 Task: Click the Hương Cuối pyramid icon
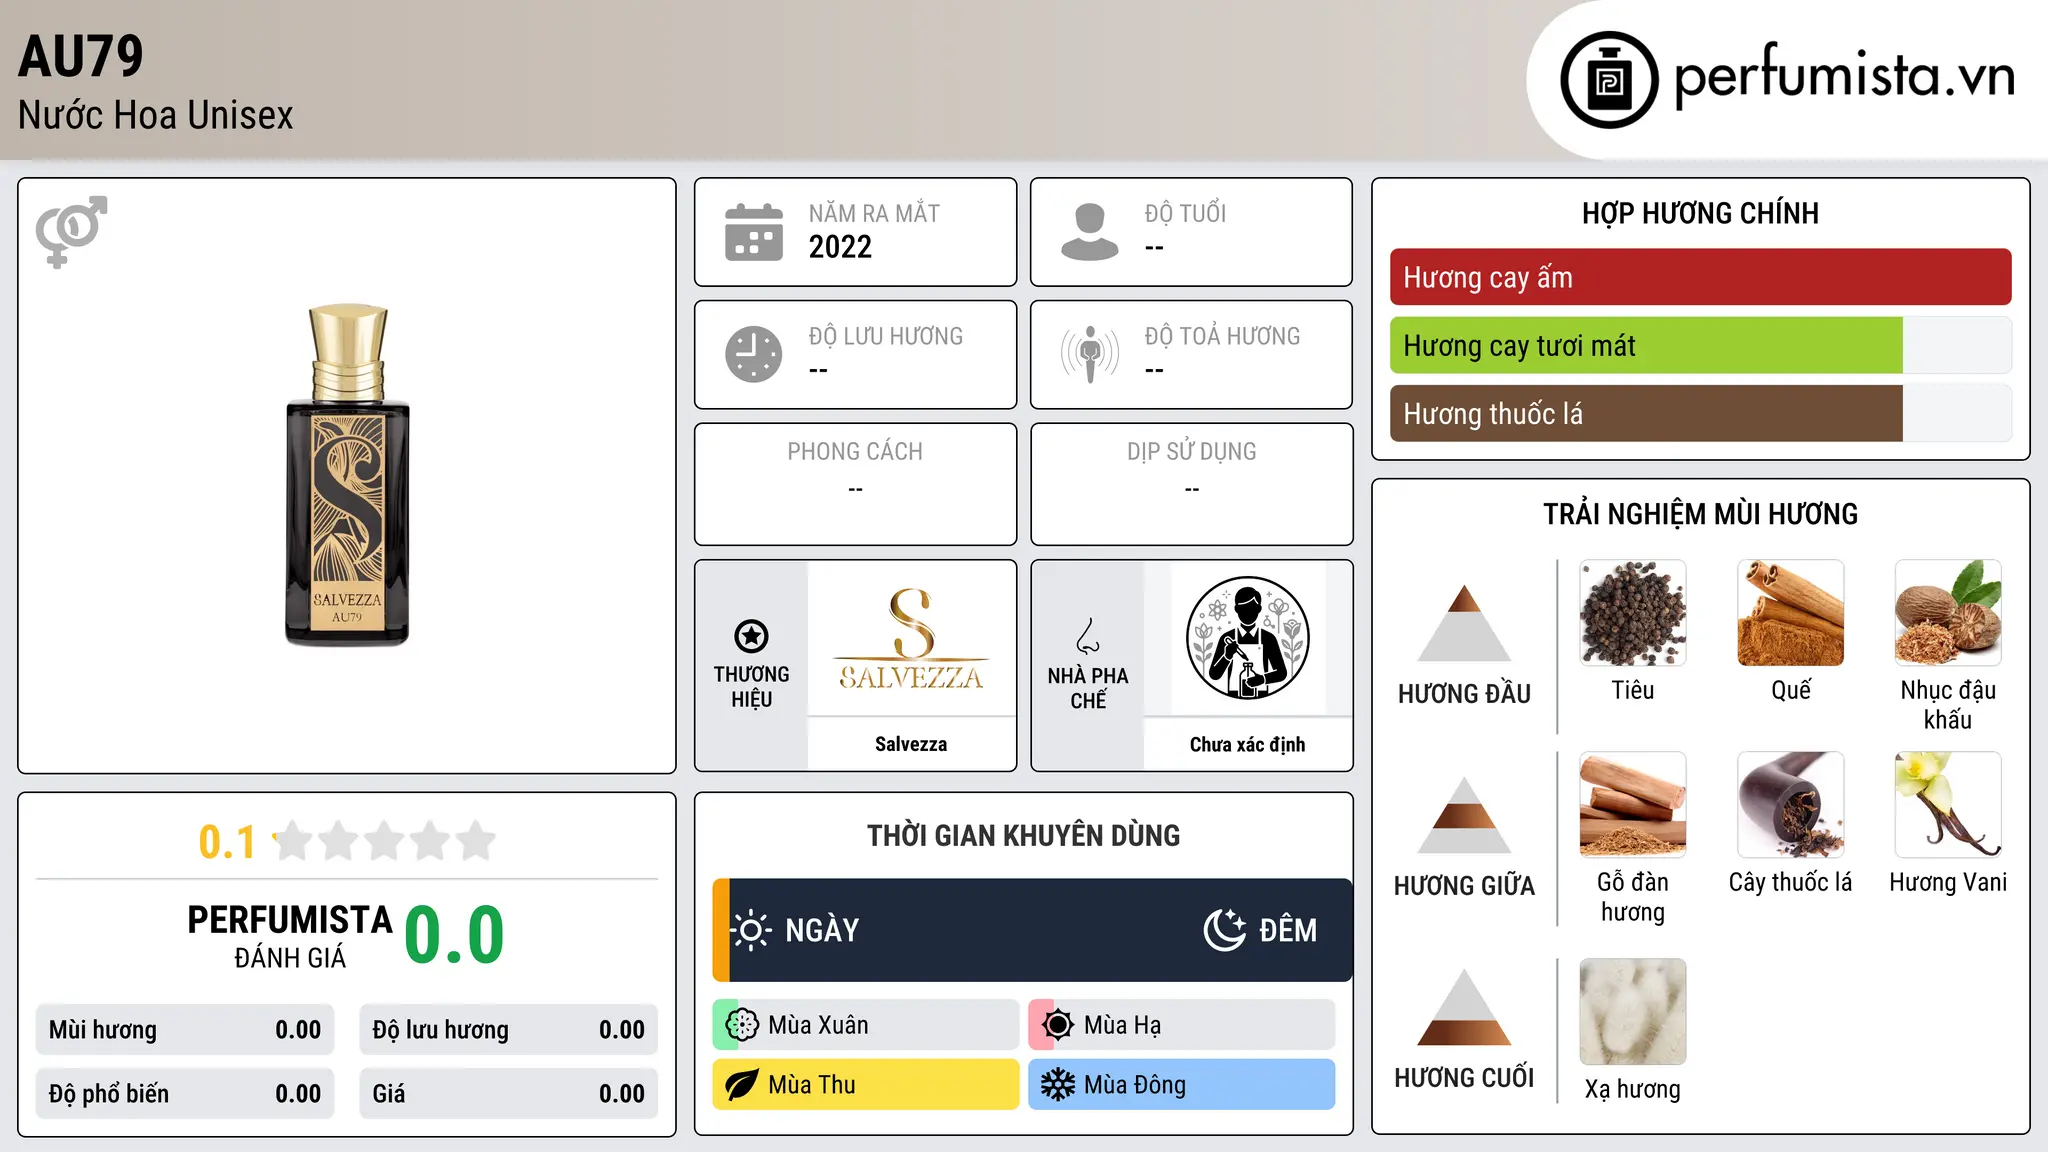pos(1465,1007)
